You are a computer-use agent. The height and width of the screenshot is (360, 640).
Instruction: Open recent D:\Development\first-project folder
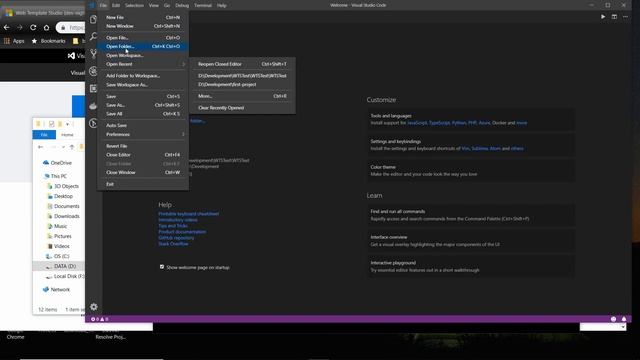[242, 84]
